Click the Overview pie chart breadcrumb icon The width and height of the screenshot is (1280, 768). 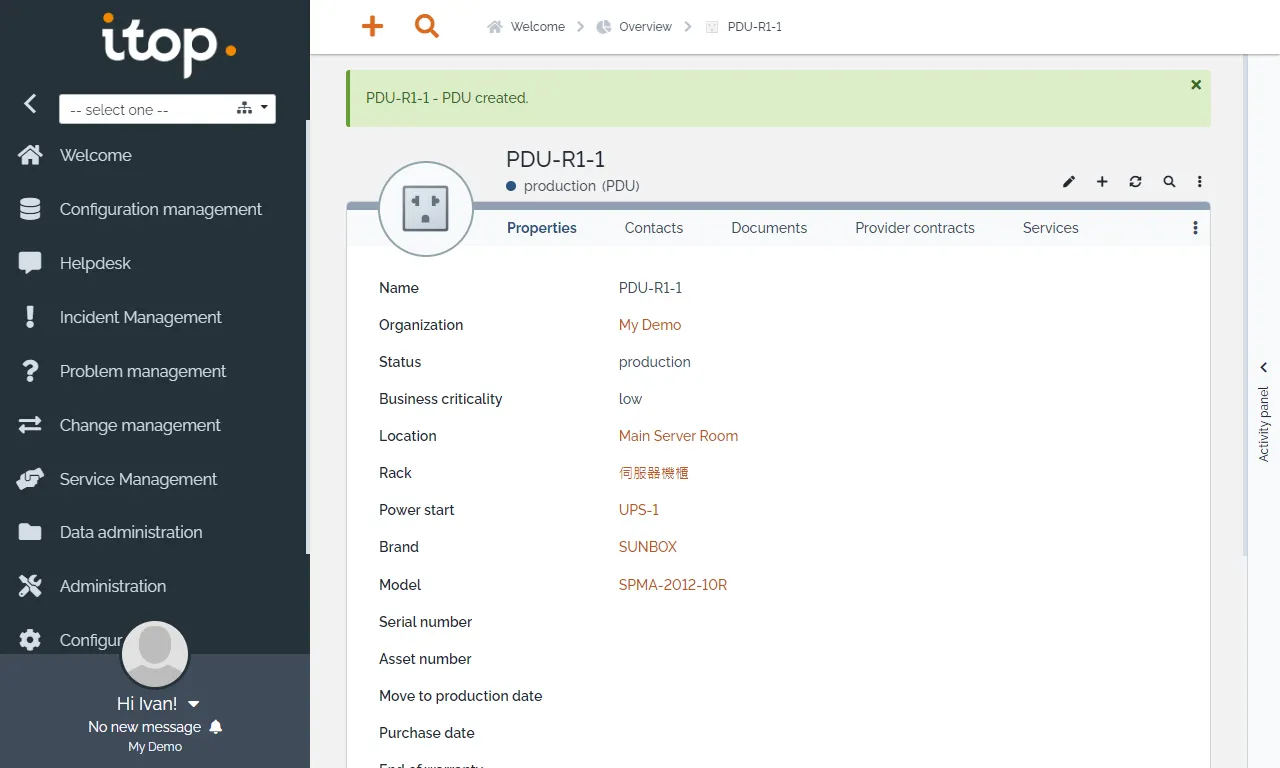point(604,27)
